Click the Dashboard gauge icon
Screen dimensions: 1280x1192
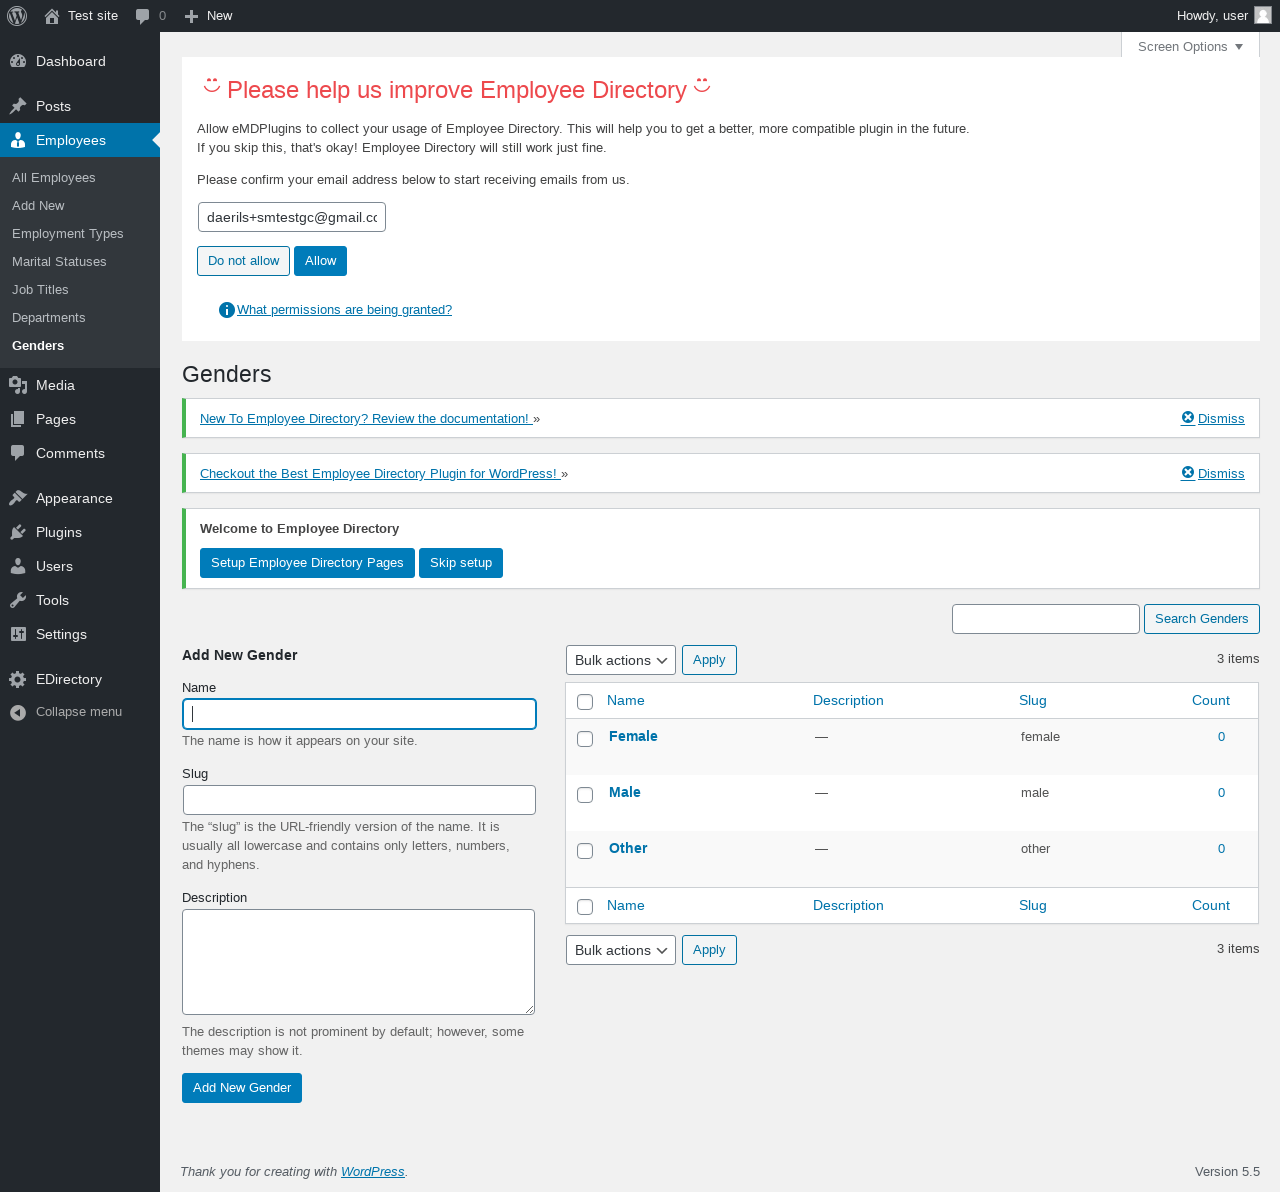pos(18,61)
